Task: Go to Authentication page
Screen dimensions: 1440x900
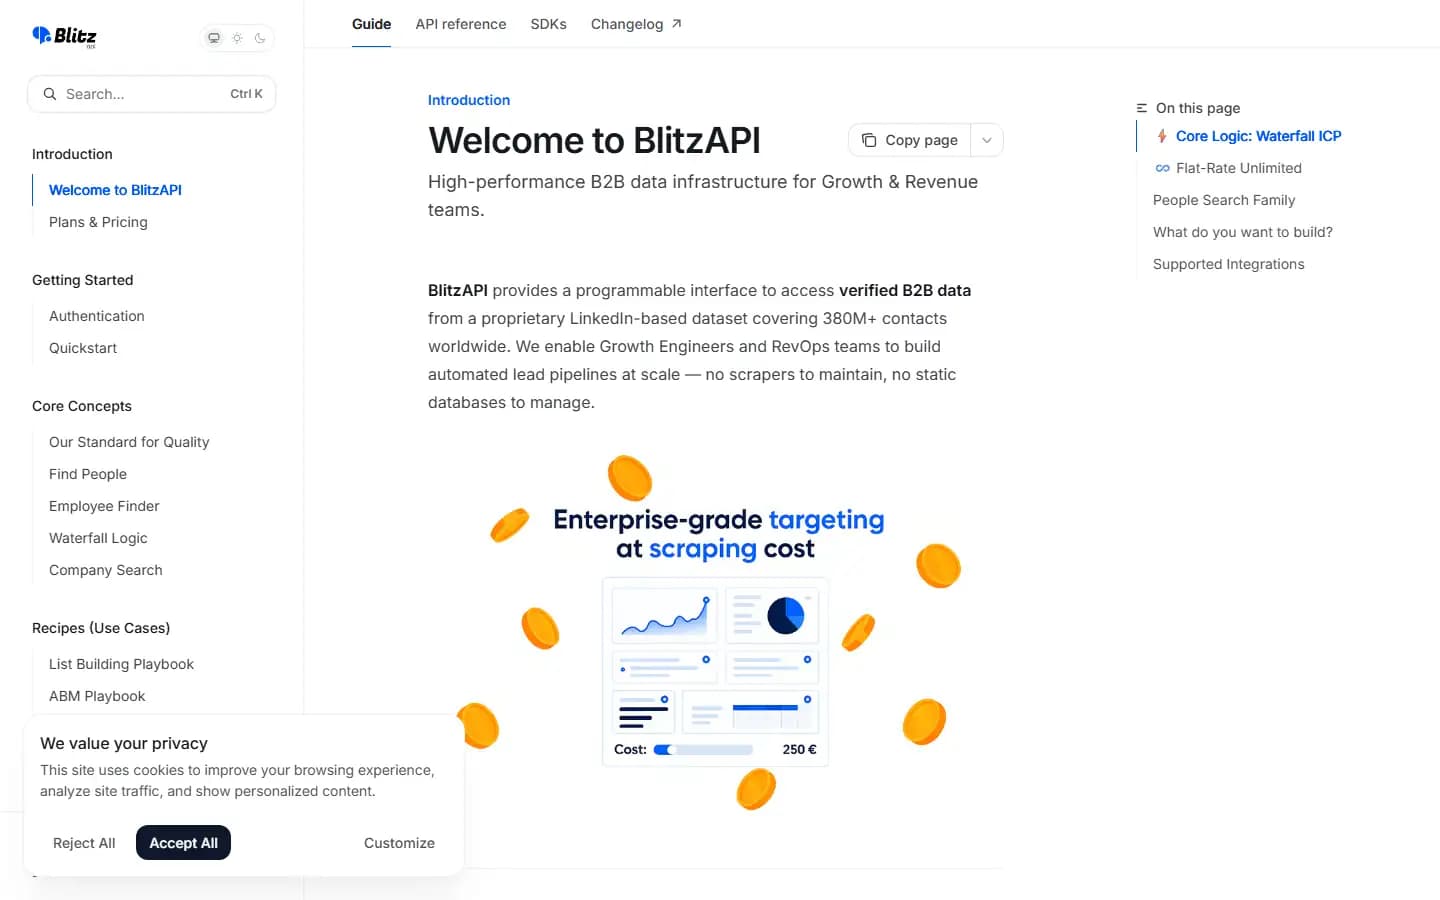Action: pyautogui.click(x=97, y=316)
